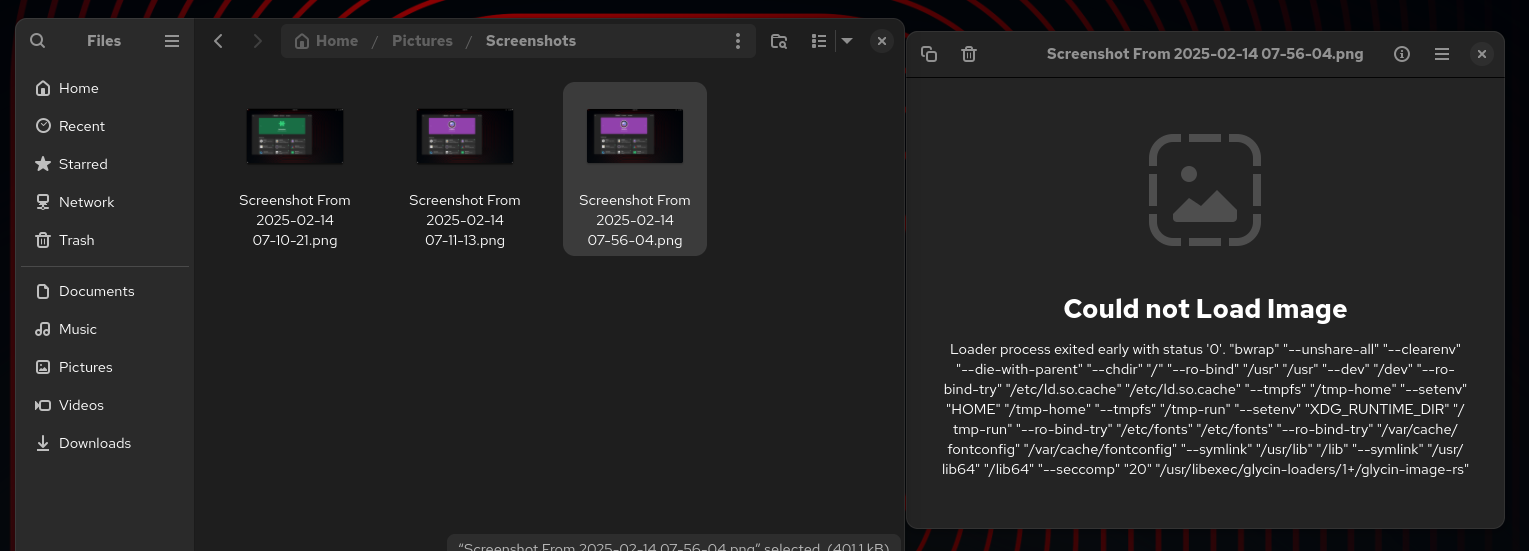The height and width of the screenshot is (551, 1529).
Task: Open Recent in the sidebar
Action: pyautogui.click(x=106, y=126)
